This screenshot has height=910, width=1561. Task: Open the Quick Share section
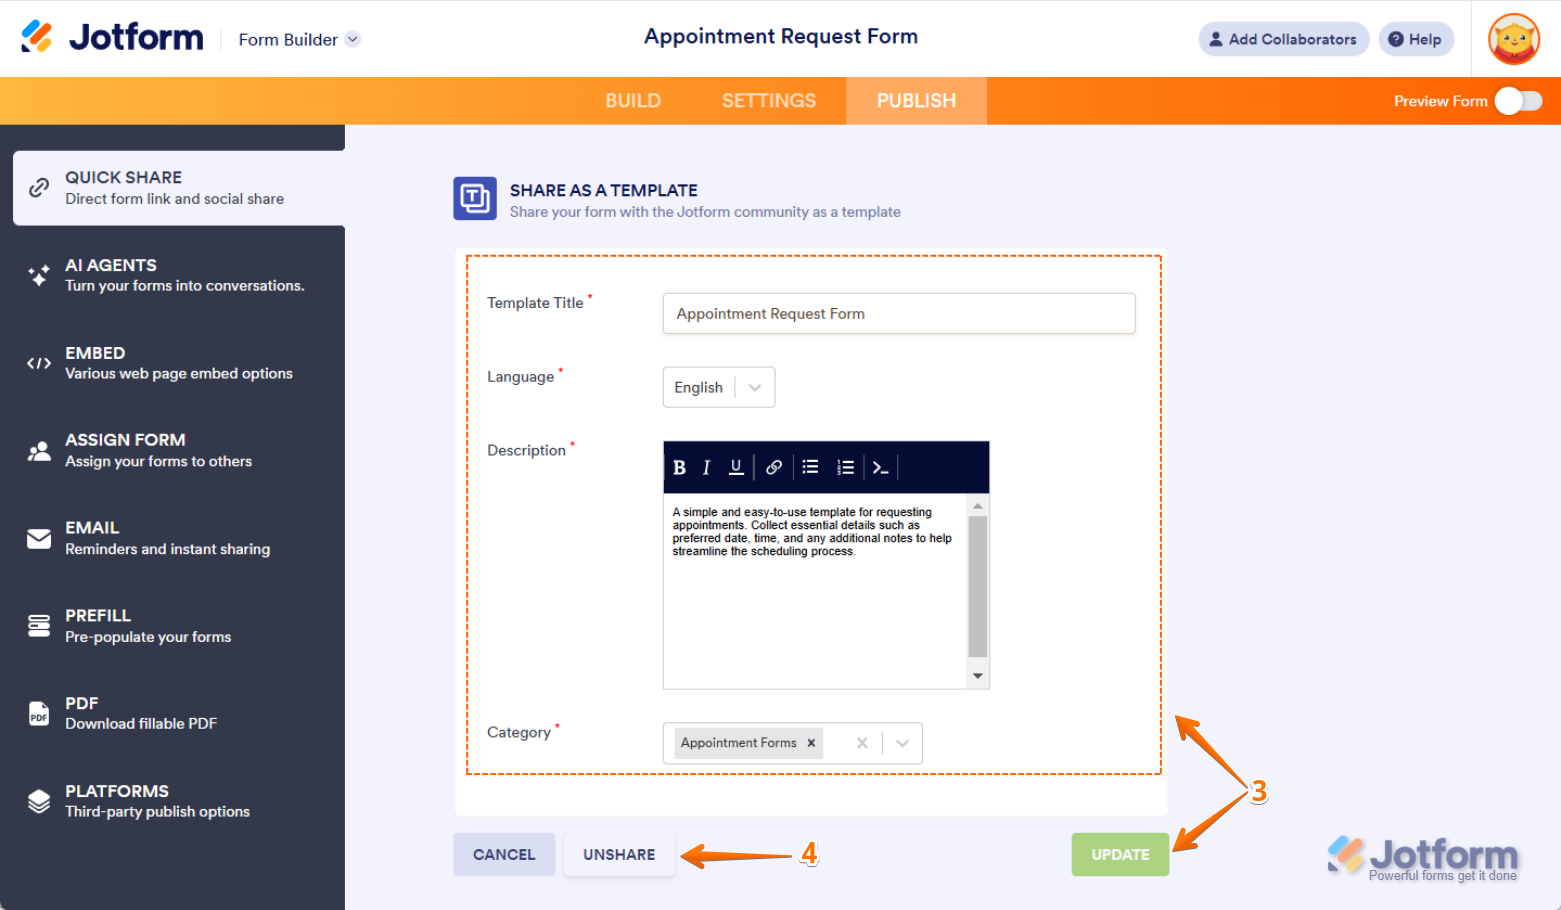tap(179, 188)
